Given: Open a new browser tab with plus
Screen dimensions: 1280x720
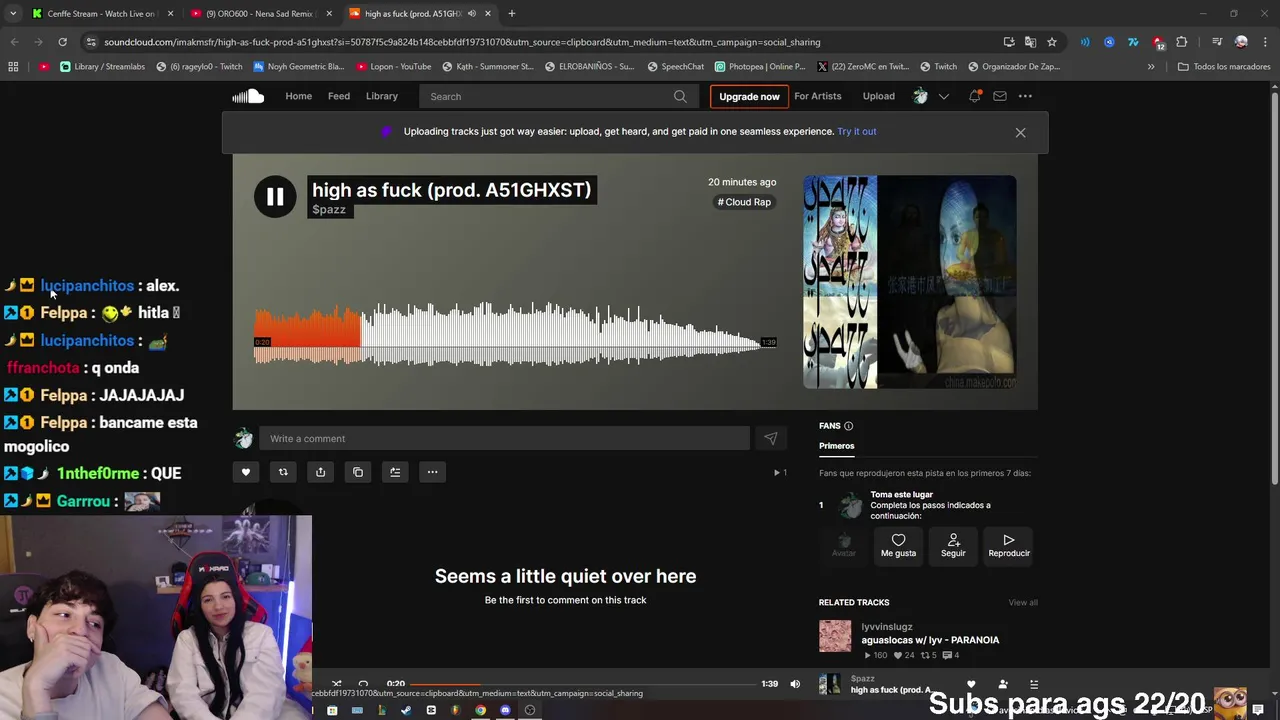Looking at the screenshot, I should [x=512, y=14].
